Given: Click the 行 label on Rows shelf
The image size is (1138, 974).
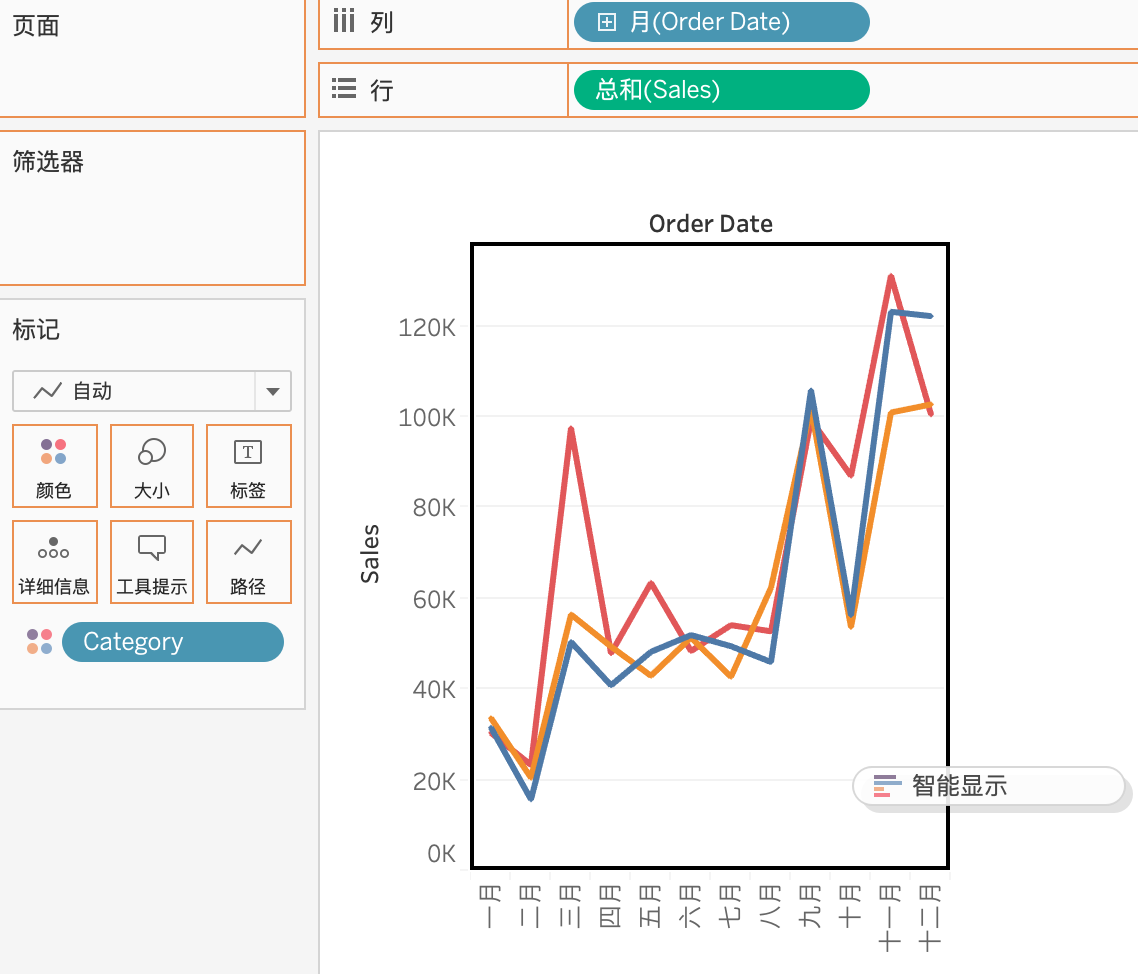Looking at the screenshot, I should point(382,90).
